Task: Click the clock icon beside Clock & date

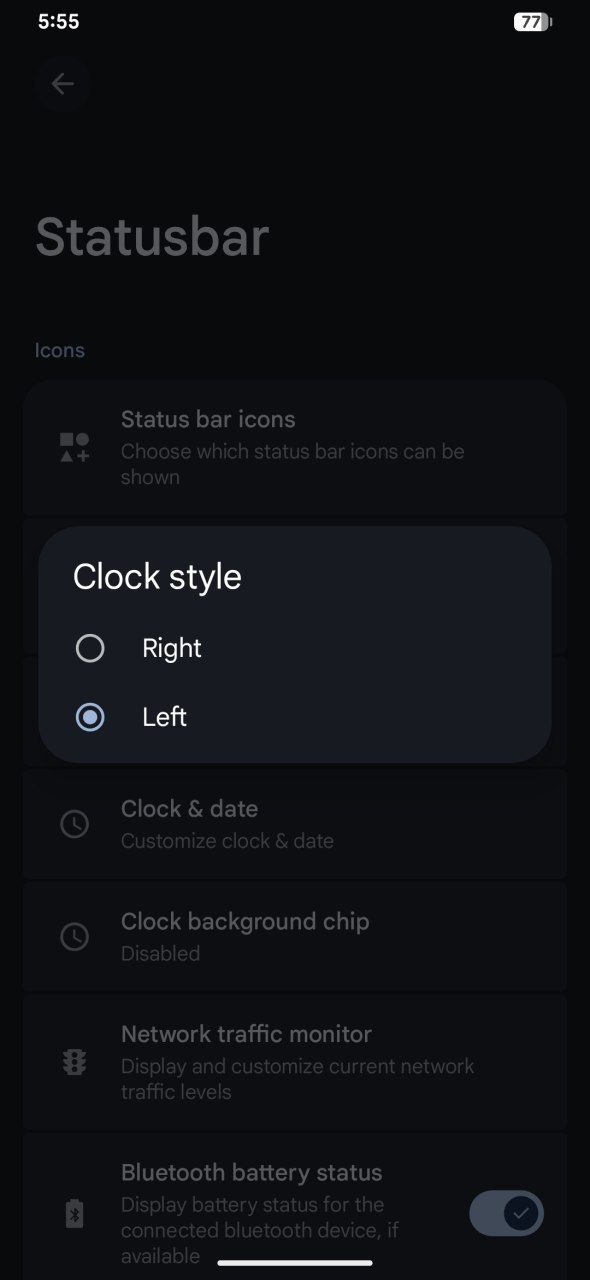Action: pos(75,824)
